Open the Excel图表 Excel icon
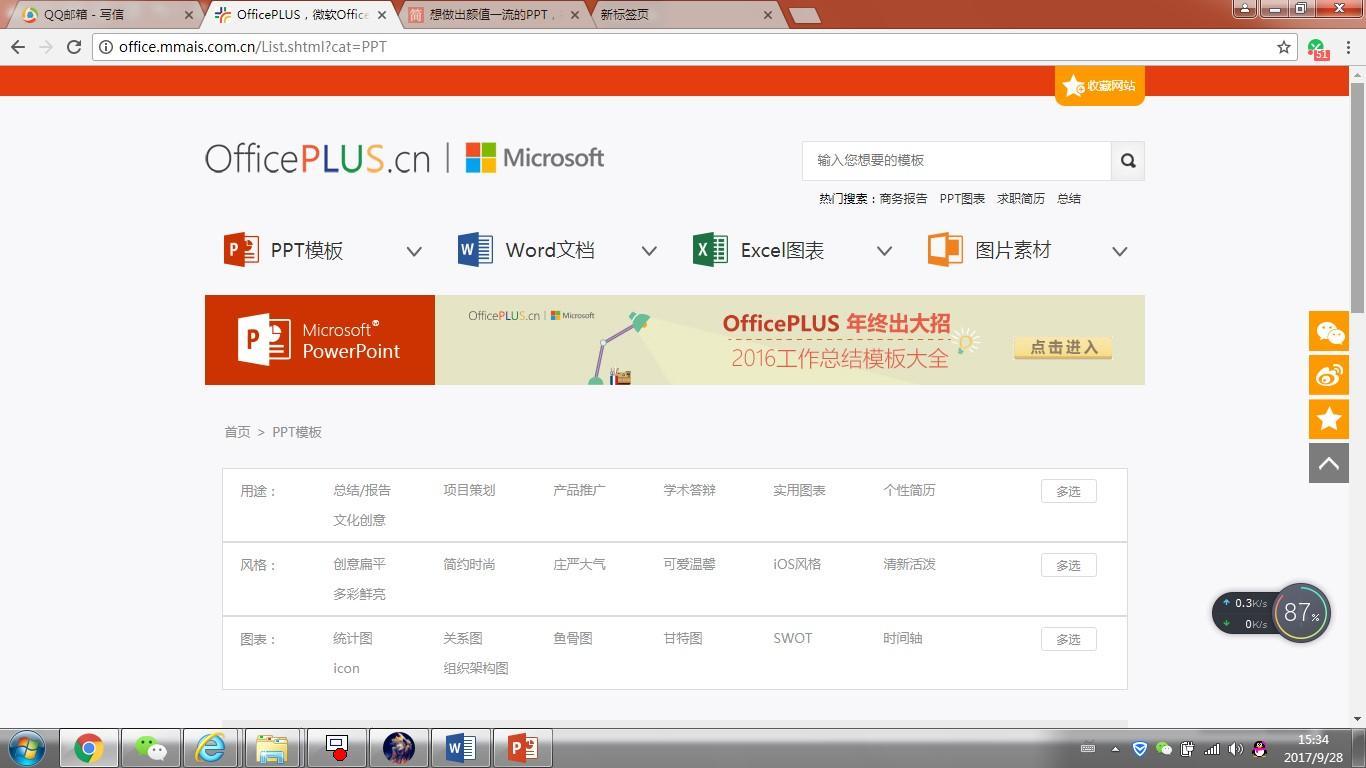The width and height of the screenshot is (1366, 768). click(x=710, y=250)
